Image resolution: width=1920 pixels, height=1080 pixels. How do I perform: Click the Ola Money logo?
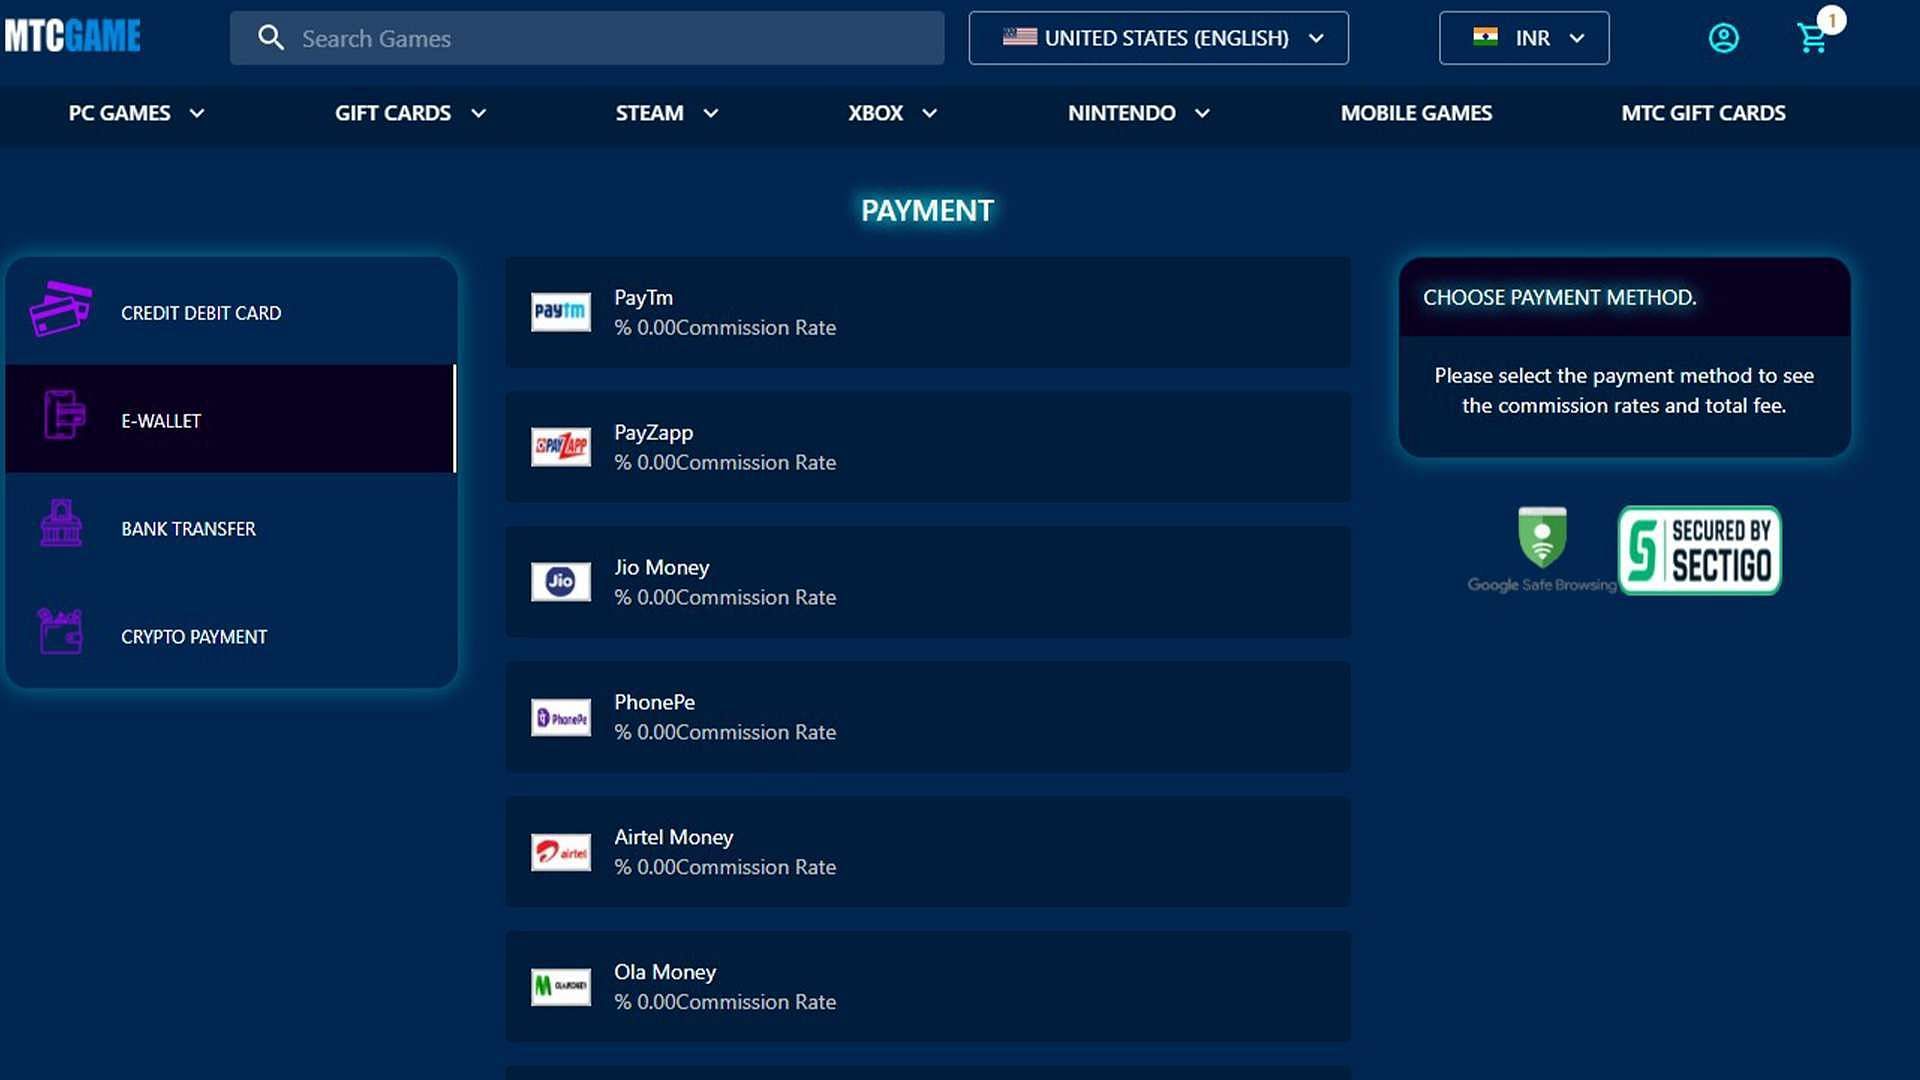560,987
